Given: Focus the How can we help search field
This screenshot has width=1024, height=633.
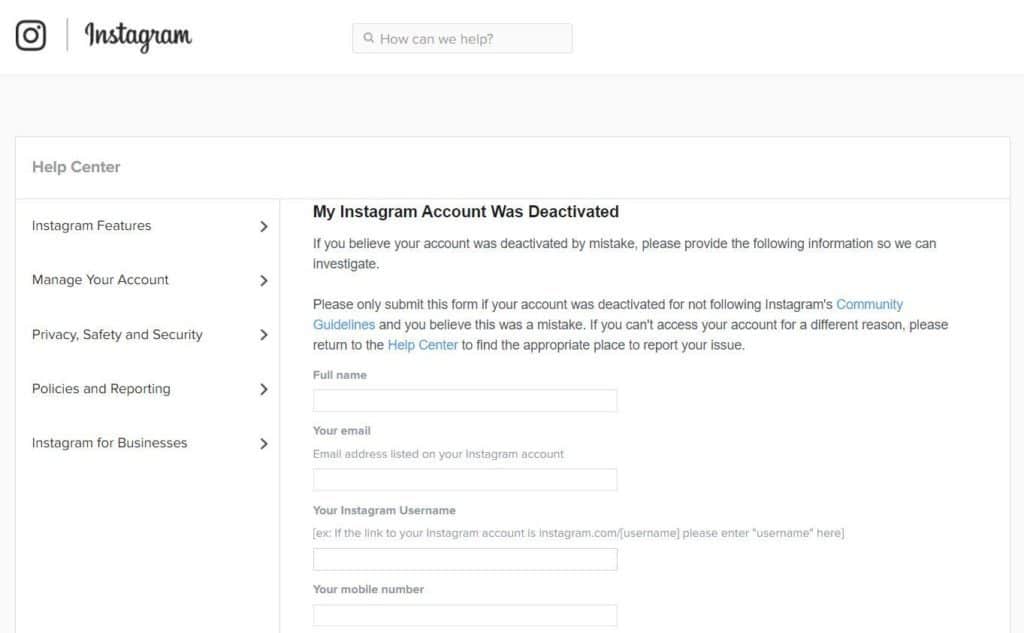Looking at the screenshot, I should [x=462, y=39].
